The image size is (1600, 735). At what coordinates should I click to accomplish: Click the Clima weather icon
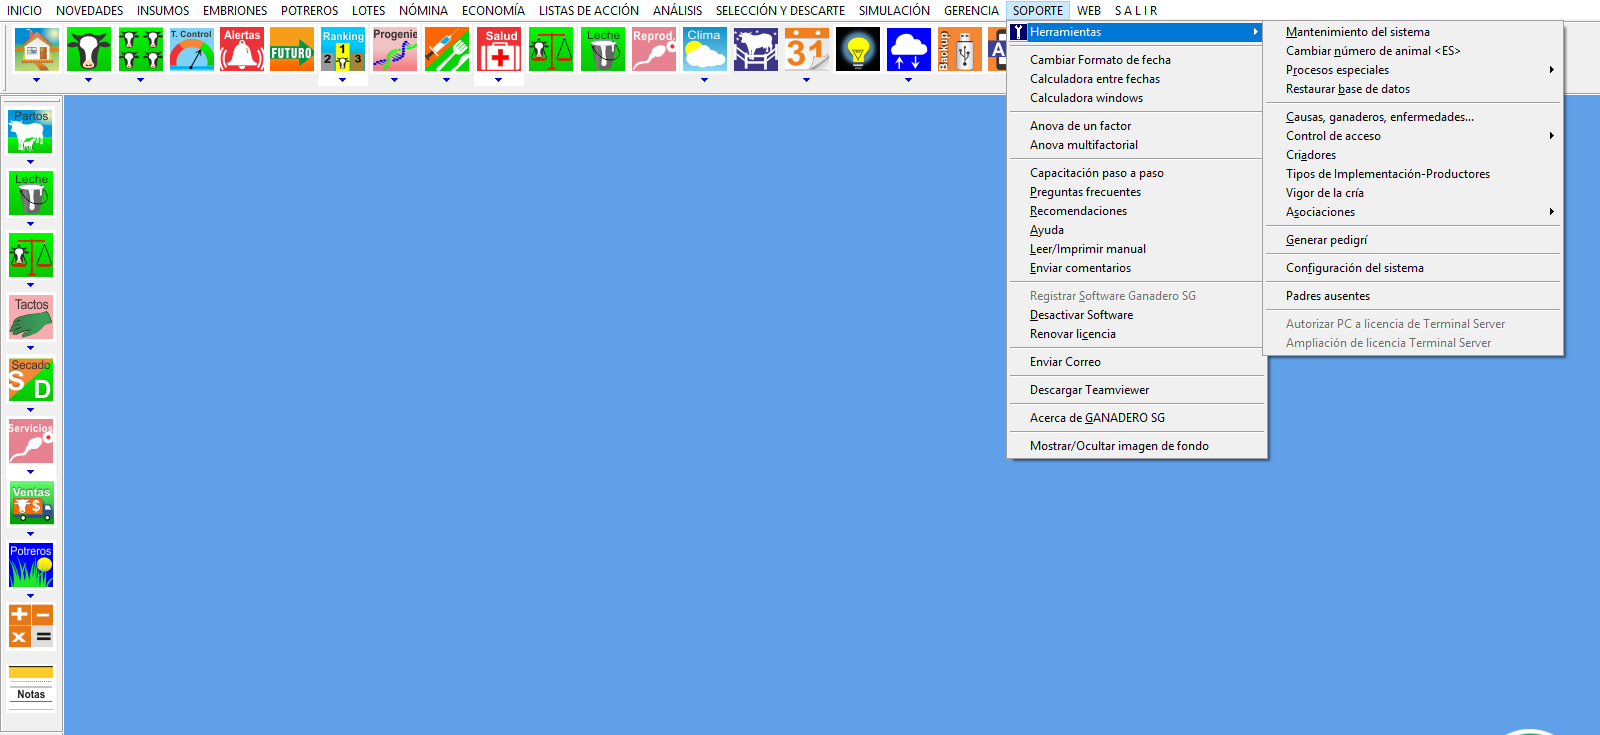705,49
